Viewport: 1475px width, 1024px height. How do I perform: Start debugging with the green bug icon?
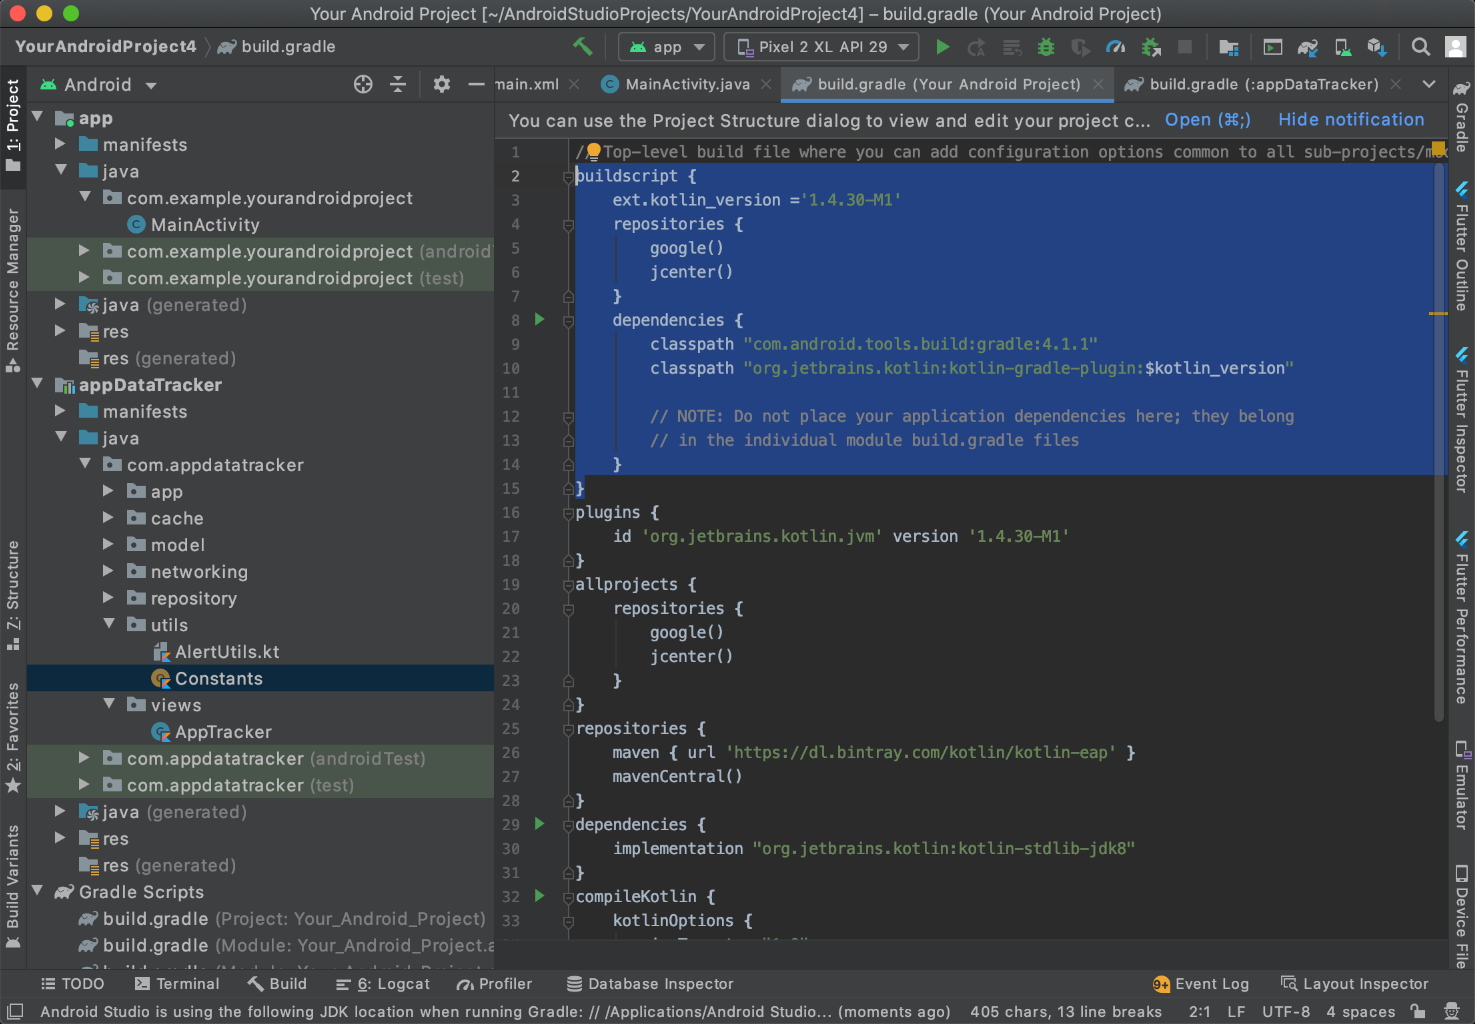point(1046,47)
